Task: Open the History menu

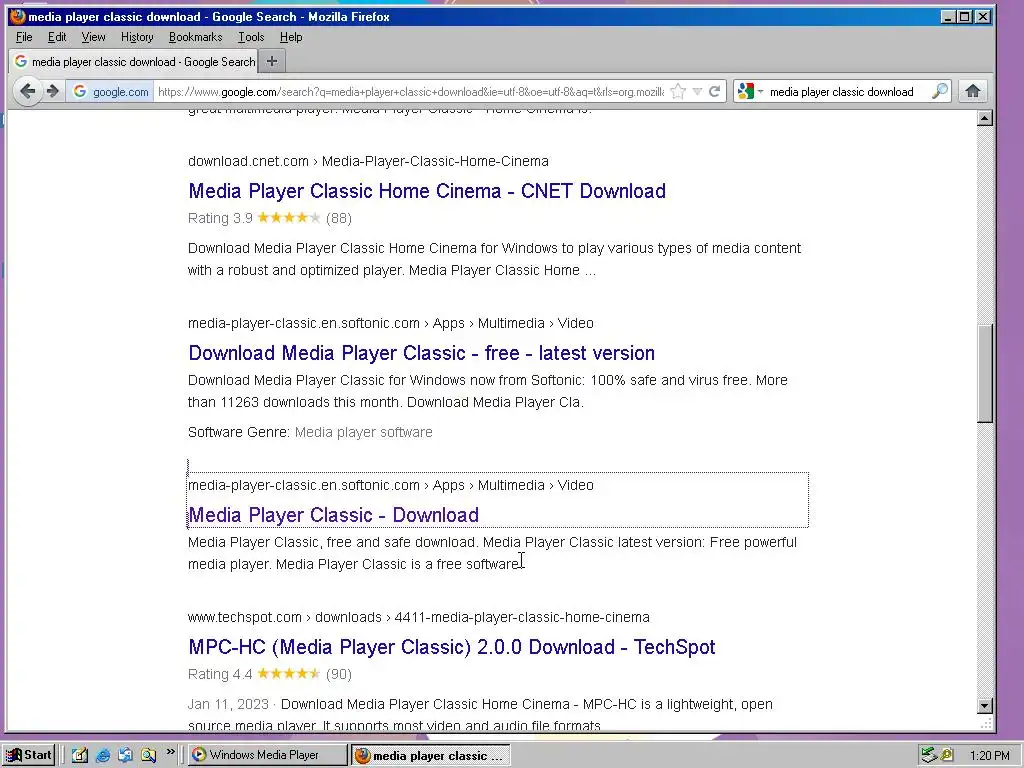Action: coord(137,37)
